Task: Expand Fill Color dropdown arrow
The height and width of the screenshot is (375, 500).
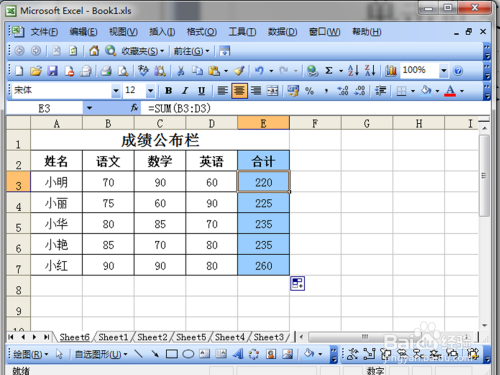Action: pyautogui.click(x=437, y=91)
